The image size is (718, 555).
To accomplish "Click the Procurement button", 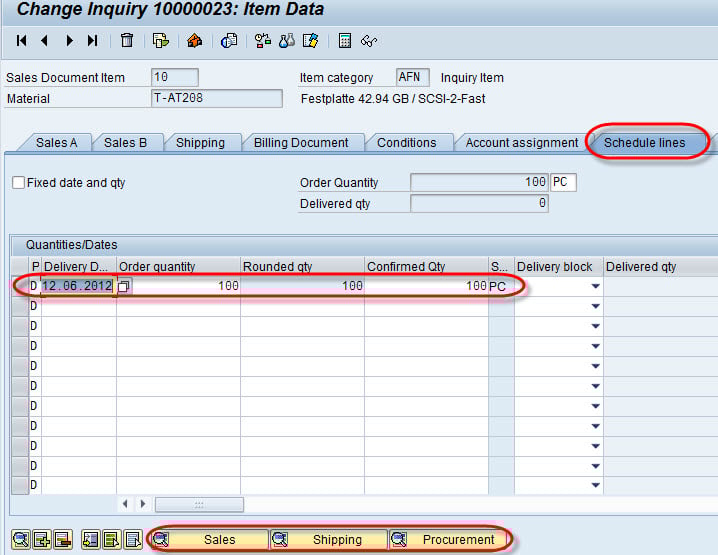I will (x=449, y=540).
